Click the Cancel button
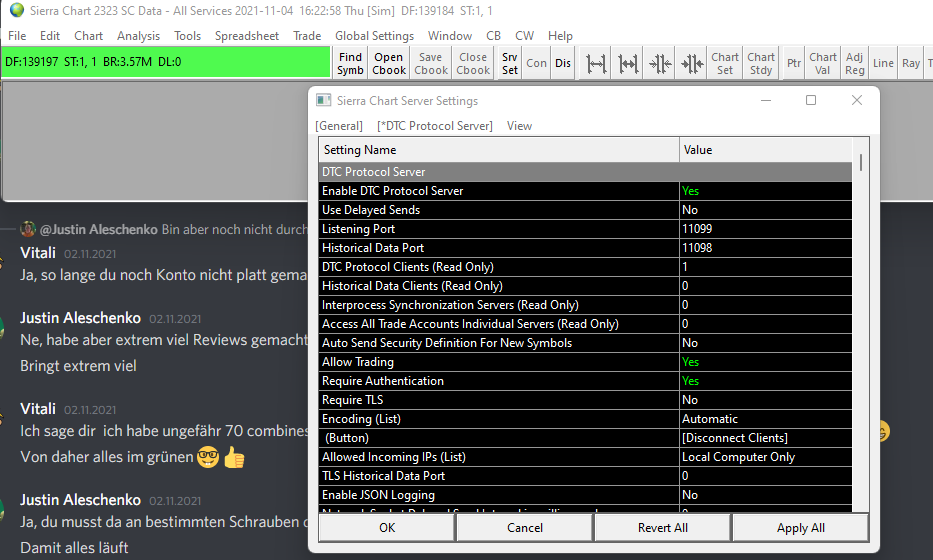 pyautogui.click(x=525, y=528)
